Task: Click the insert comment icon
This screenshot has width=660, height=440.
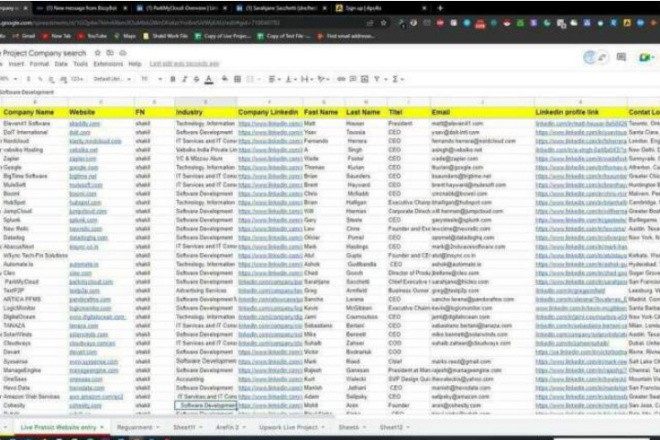Action: 353,79
